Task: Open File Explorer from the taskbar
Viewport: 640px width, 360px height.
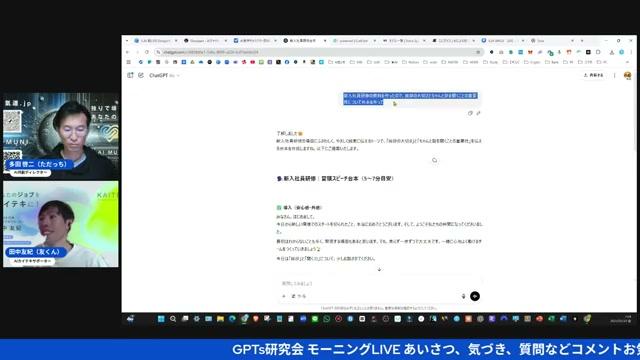Action: click(x=220, y=319)
